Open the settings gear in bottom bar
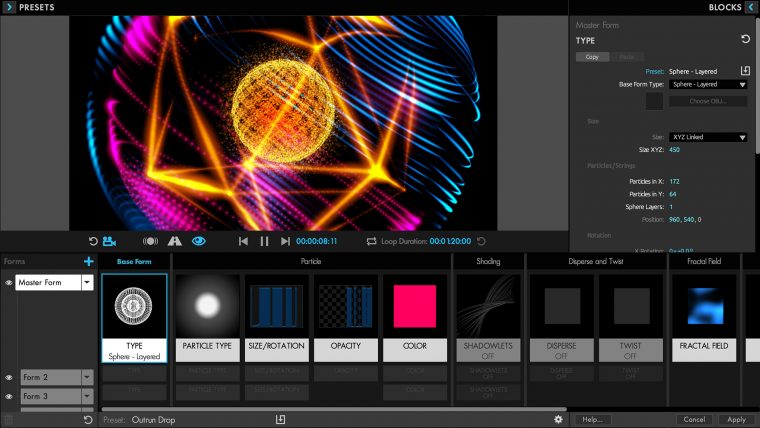 [x=558, y=420]
